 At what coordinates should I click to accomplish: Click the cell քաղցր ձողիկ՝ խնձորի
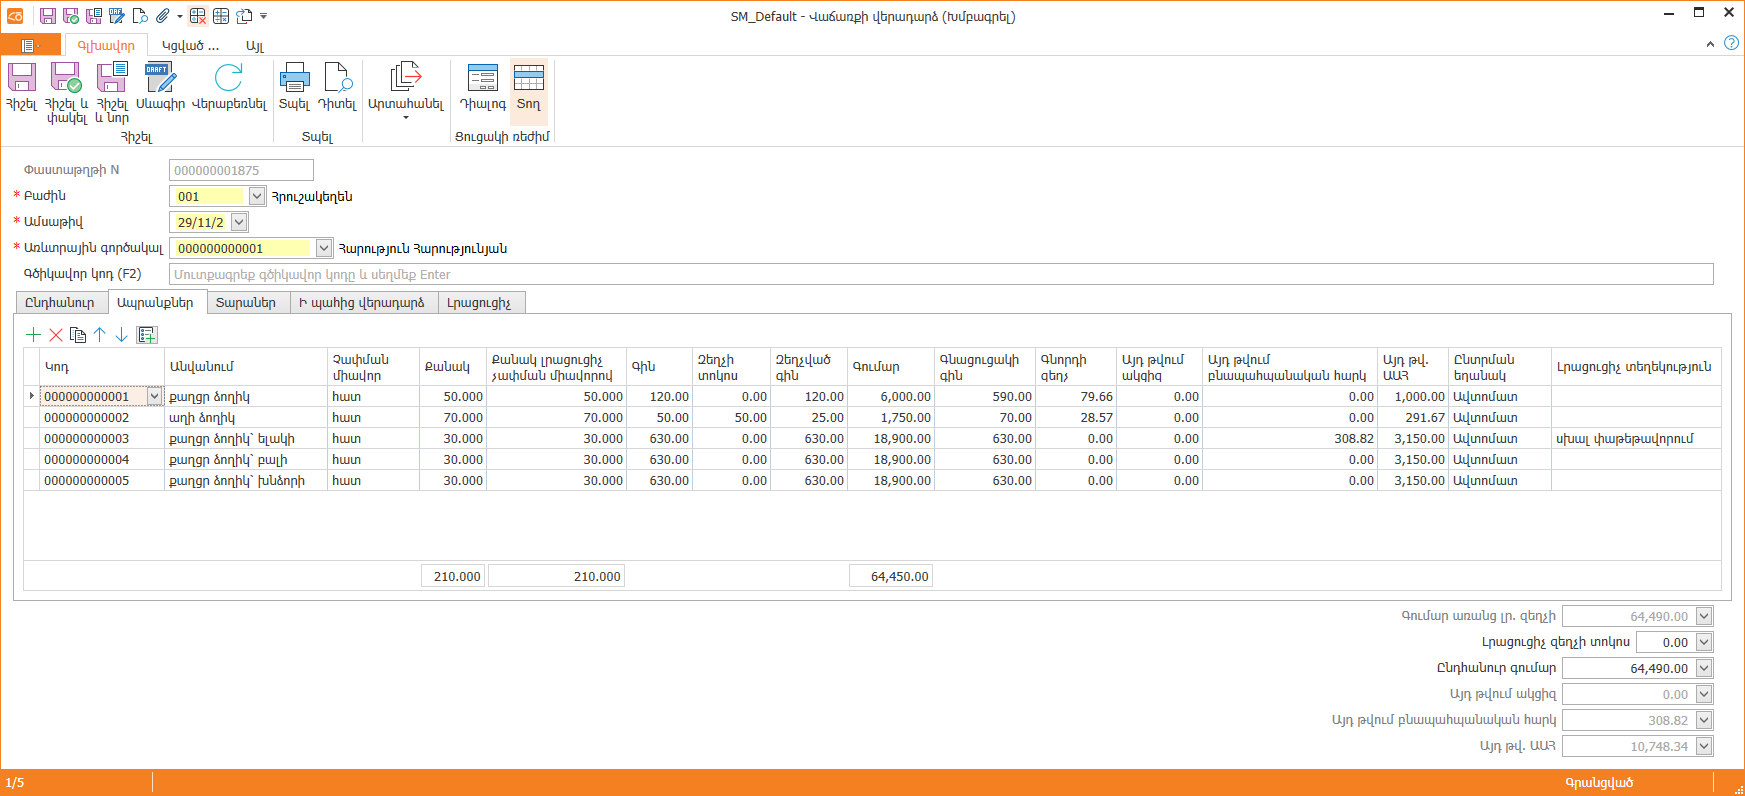click(x=246, y=481)
